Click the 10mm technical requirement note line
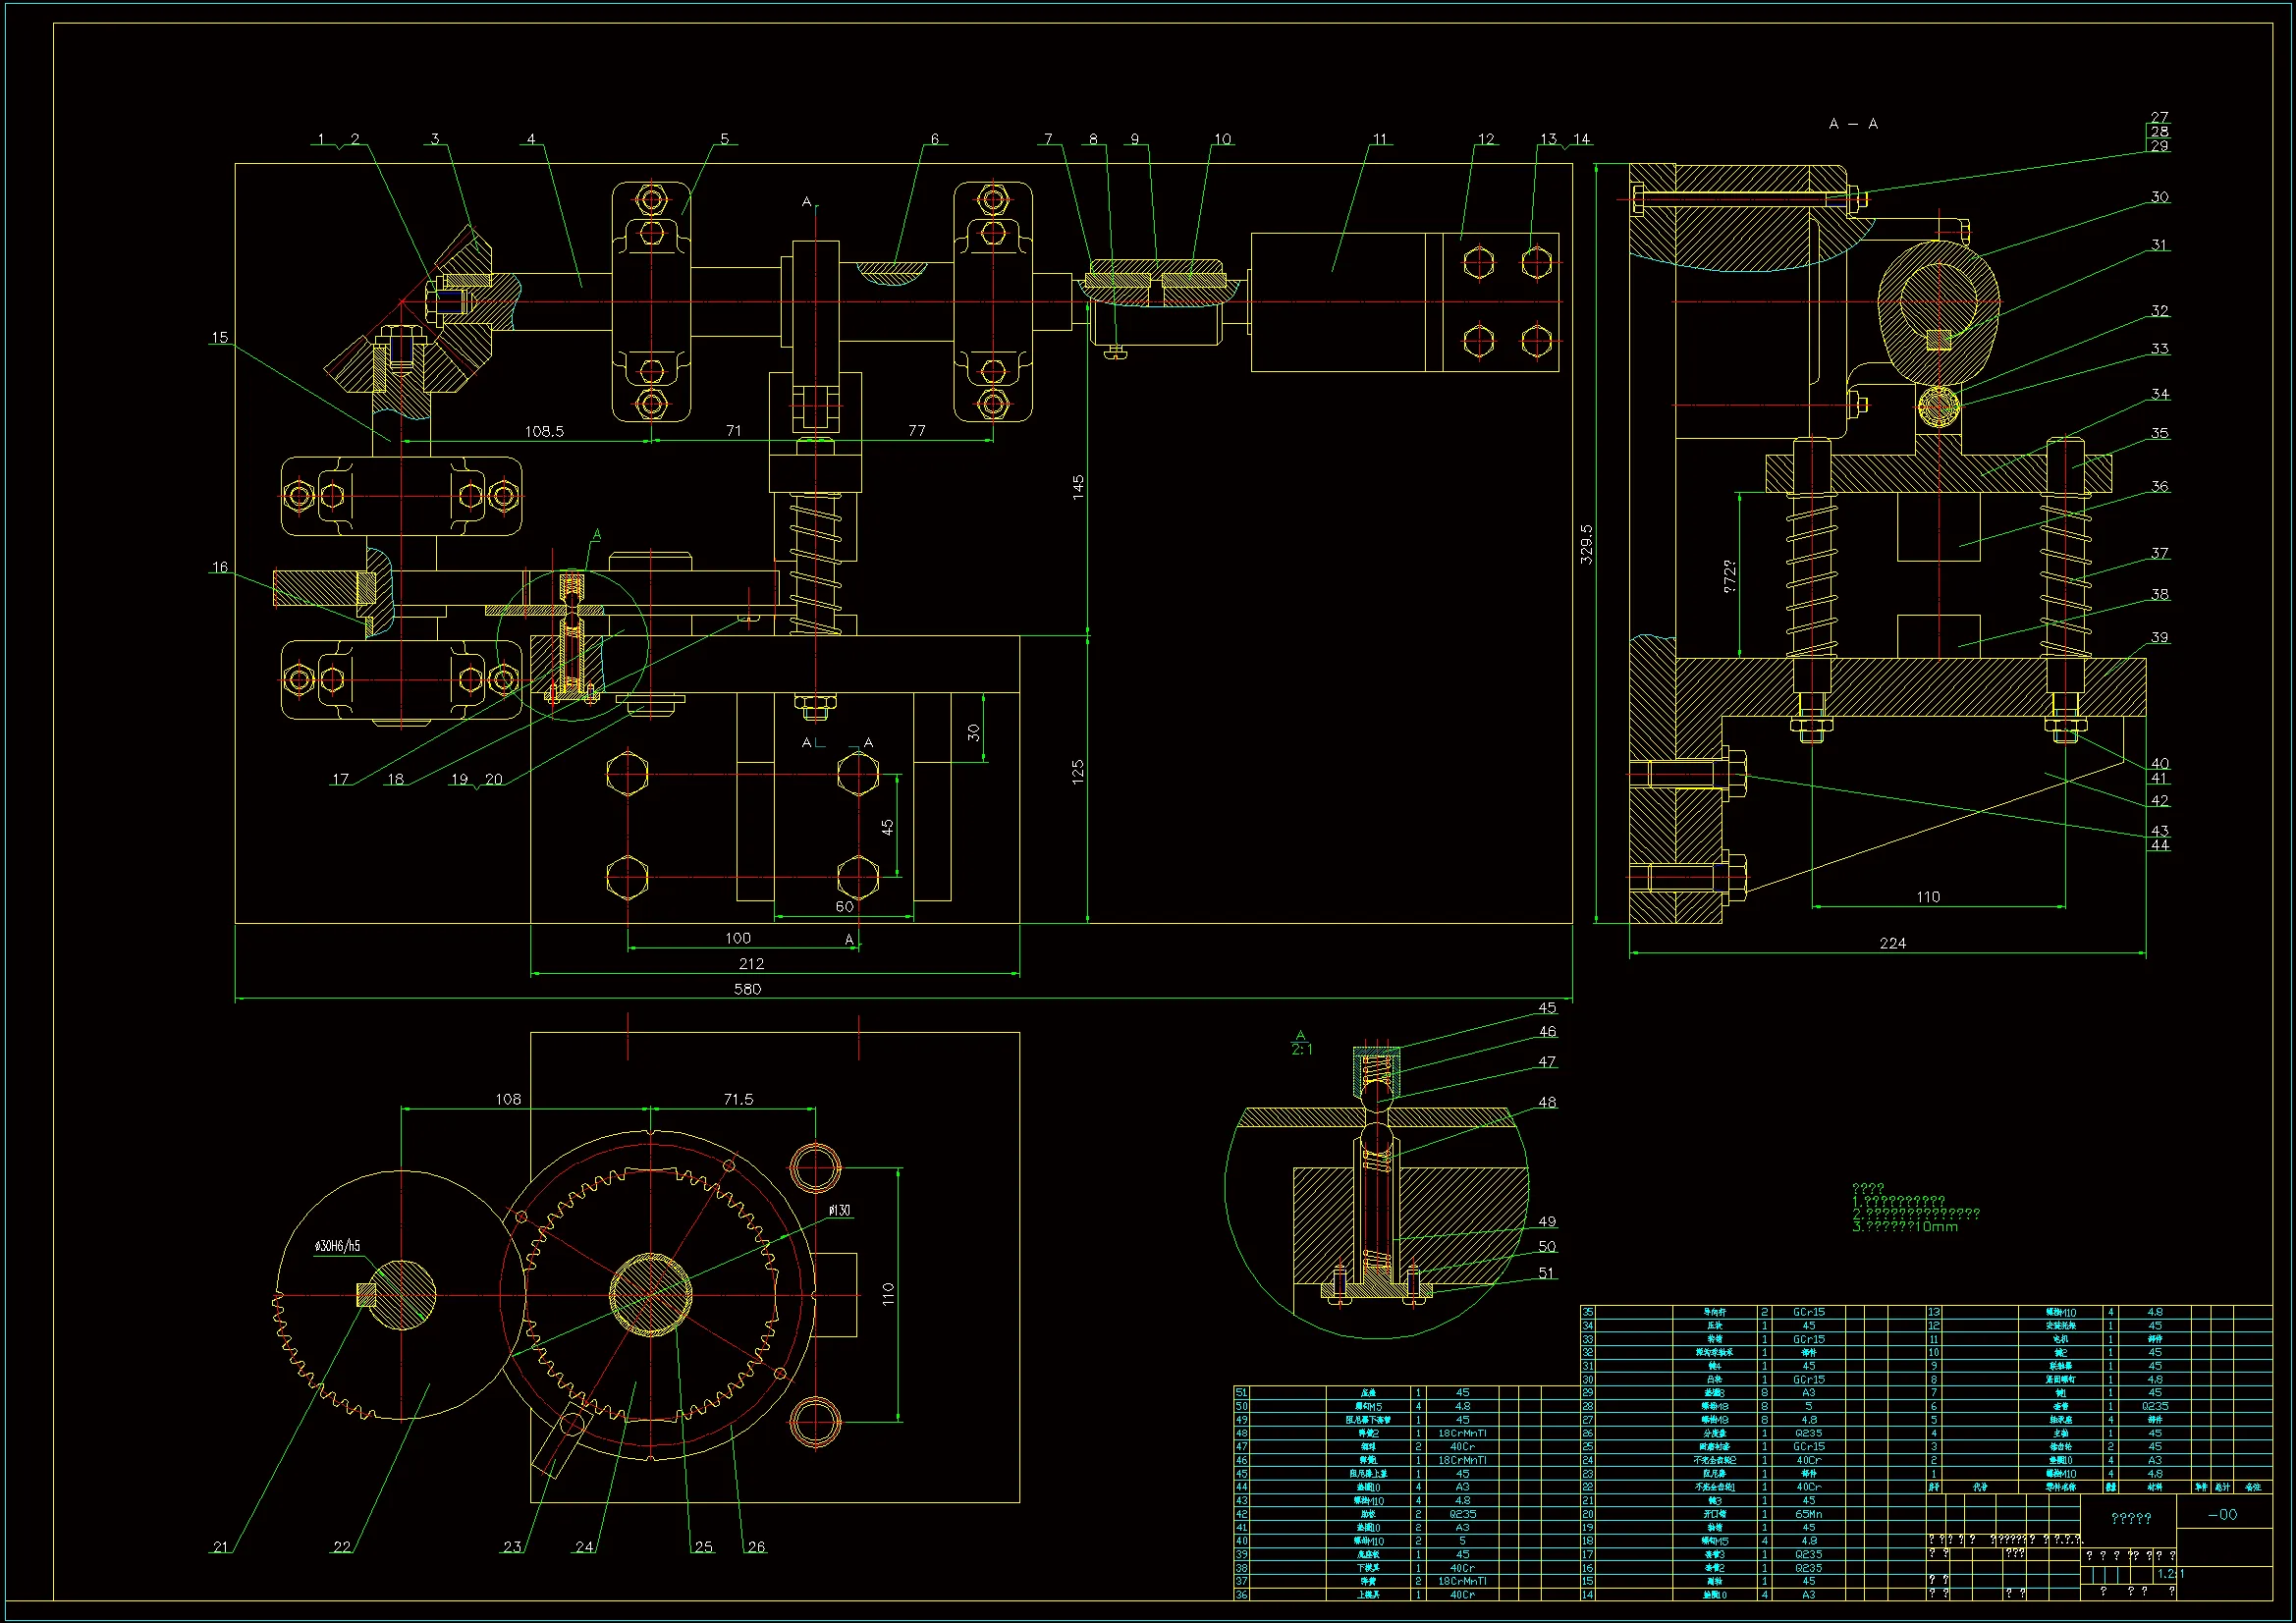The image size is (2296, 1623). [1904, 1227]
